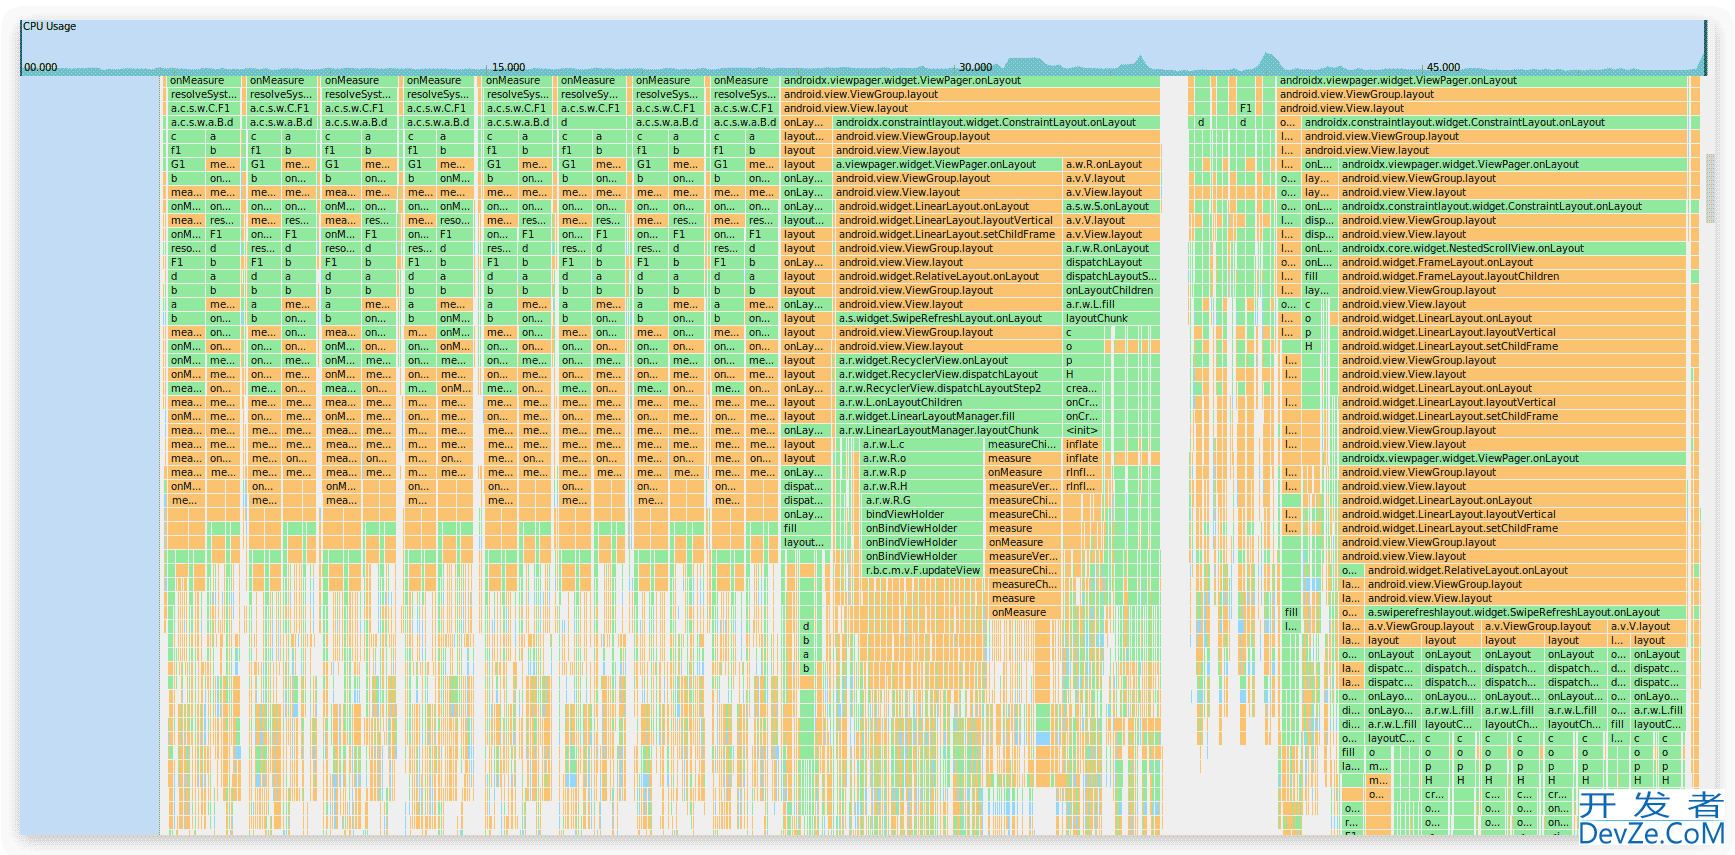
Task: Click the r.b.c.m.v.F.updateView frame
Action: 923,570
